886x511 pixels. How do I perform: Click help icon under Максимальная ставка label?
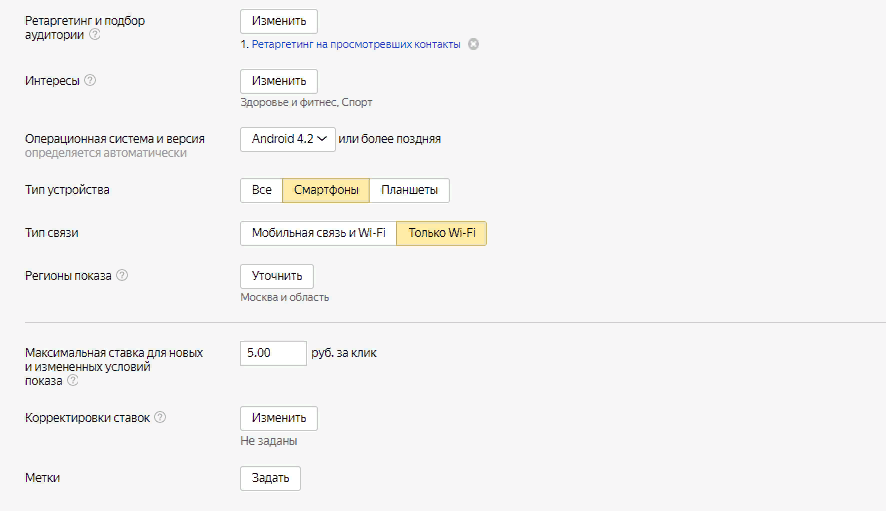coord(72,381)
